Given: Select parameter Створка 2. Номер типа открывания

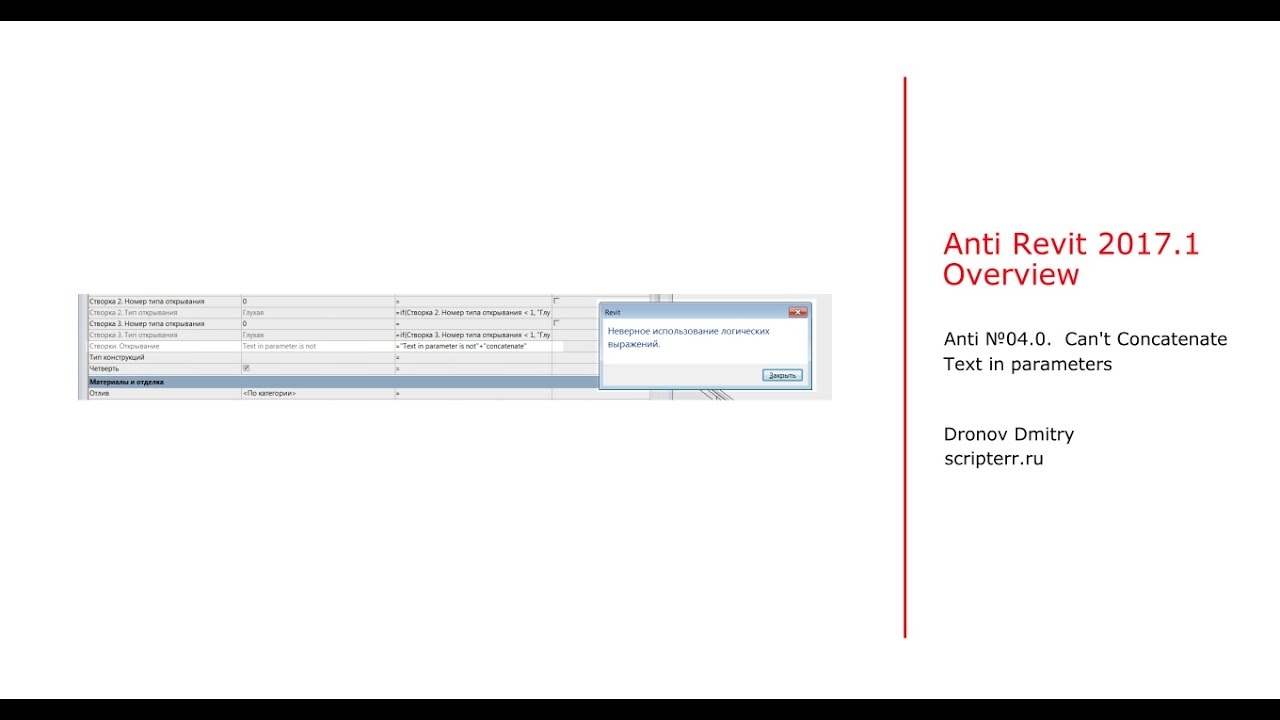Looking at the screenshot, I should [147, 301].
